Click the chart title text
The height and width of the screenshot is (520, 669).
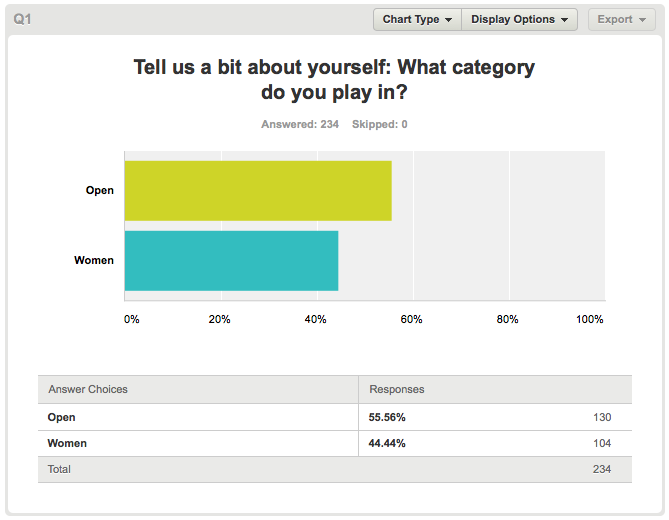tap(334, 79)
